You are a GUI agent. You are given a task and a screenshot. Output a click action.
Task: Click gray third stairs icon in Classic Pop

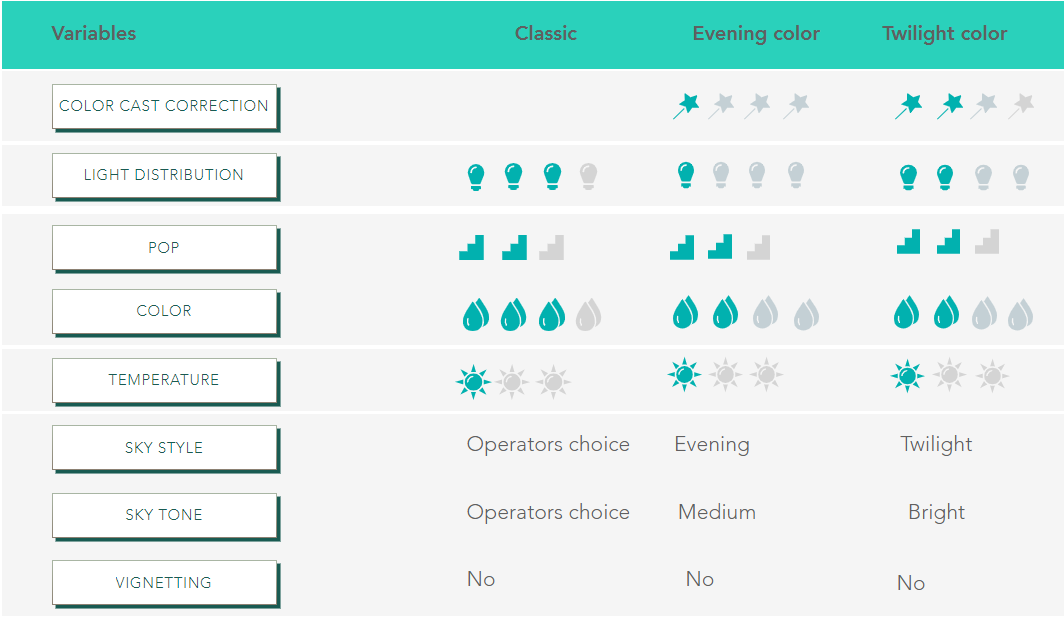click(552, 247)
